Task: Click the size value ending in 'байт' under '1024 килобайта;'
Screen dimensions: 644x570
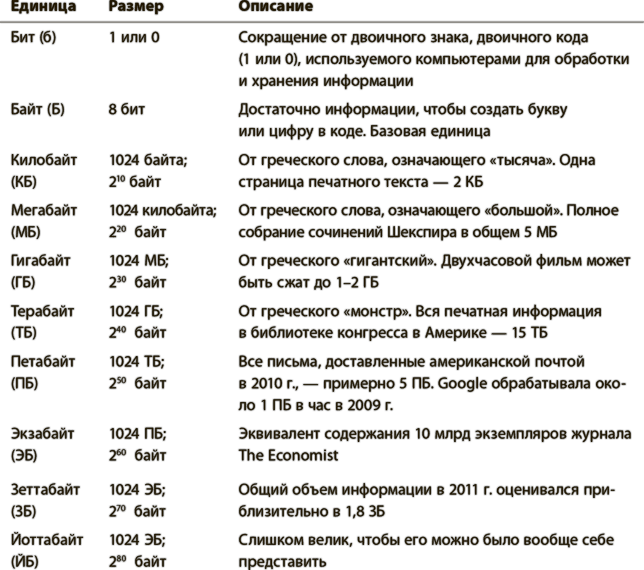Action: click(x=137, y=232)
